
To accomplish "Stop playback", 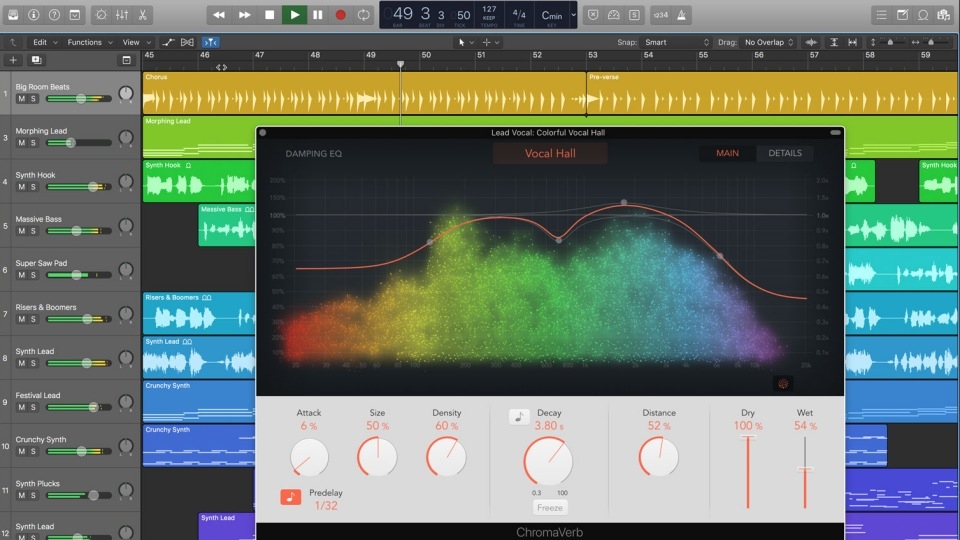I will tap(269, 15).
